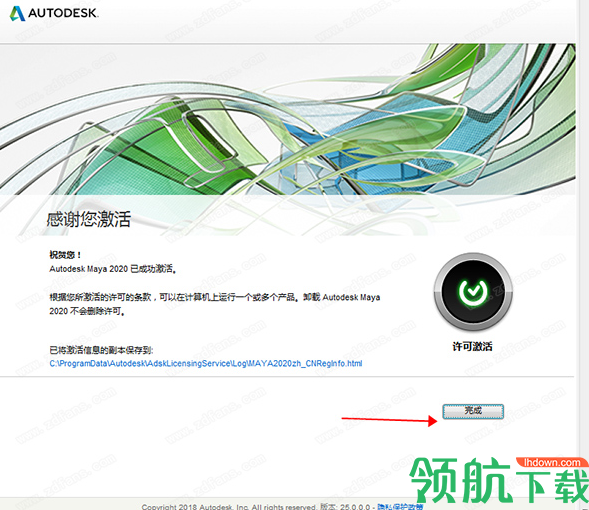Click the version 25.0.0.0 footer text
This screenshot has height=510, width=589.
[x=345, y=507]
